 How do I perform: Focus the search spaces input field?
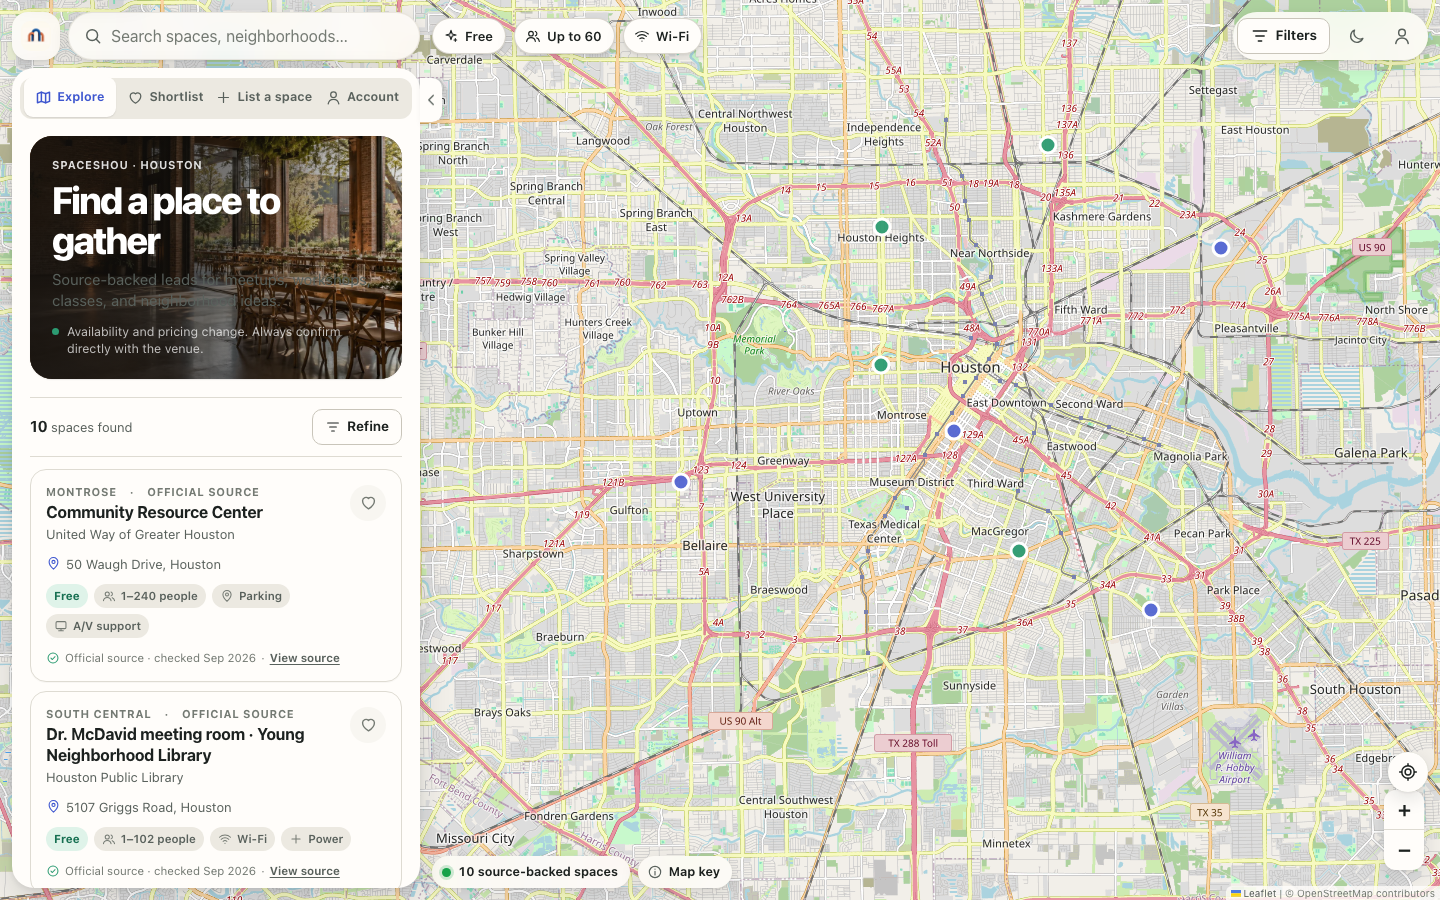pos(244,36)
